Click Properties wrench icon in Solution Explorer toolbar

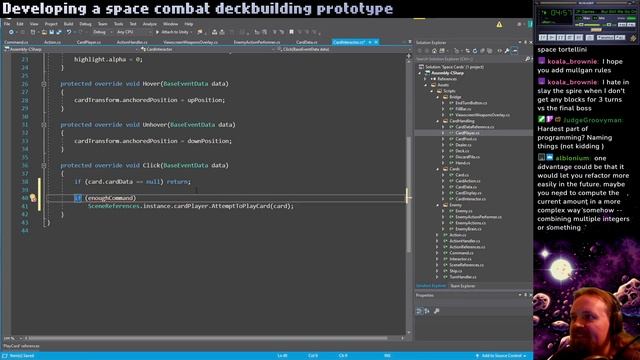507,51
